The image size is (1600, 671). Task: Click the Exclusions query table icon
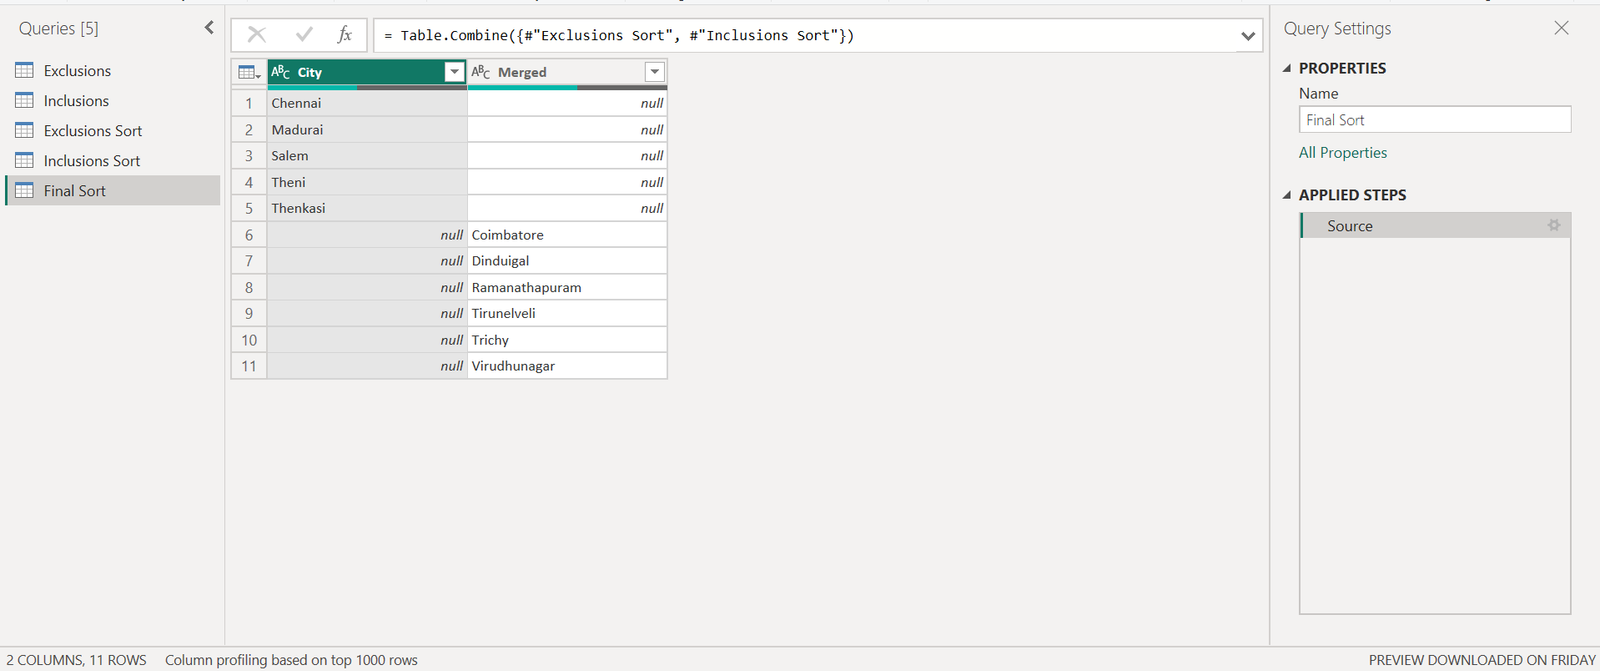[x=25, y=71]
